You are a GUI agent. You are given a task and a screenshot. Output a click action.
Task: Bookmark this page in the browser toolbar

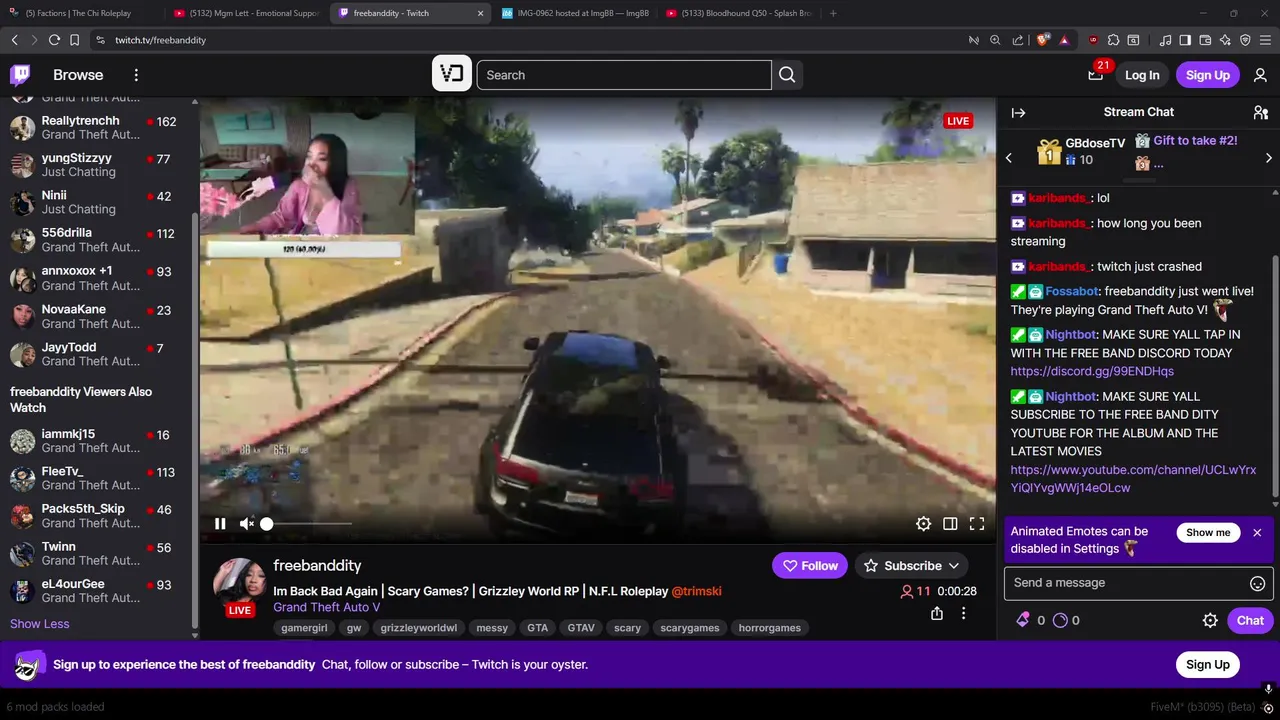74,40
